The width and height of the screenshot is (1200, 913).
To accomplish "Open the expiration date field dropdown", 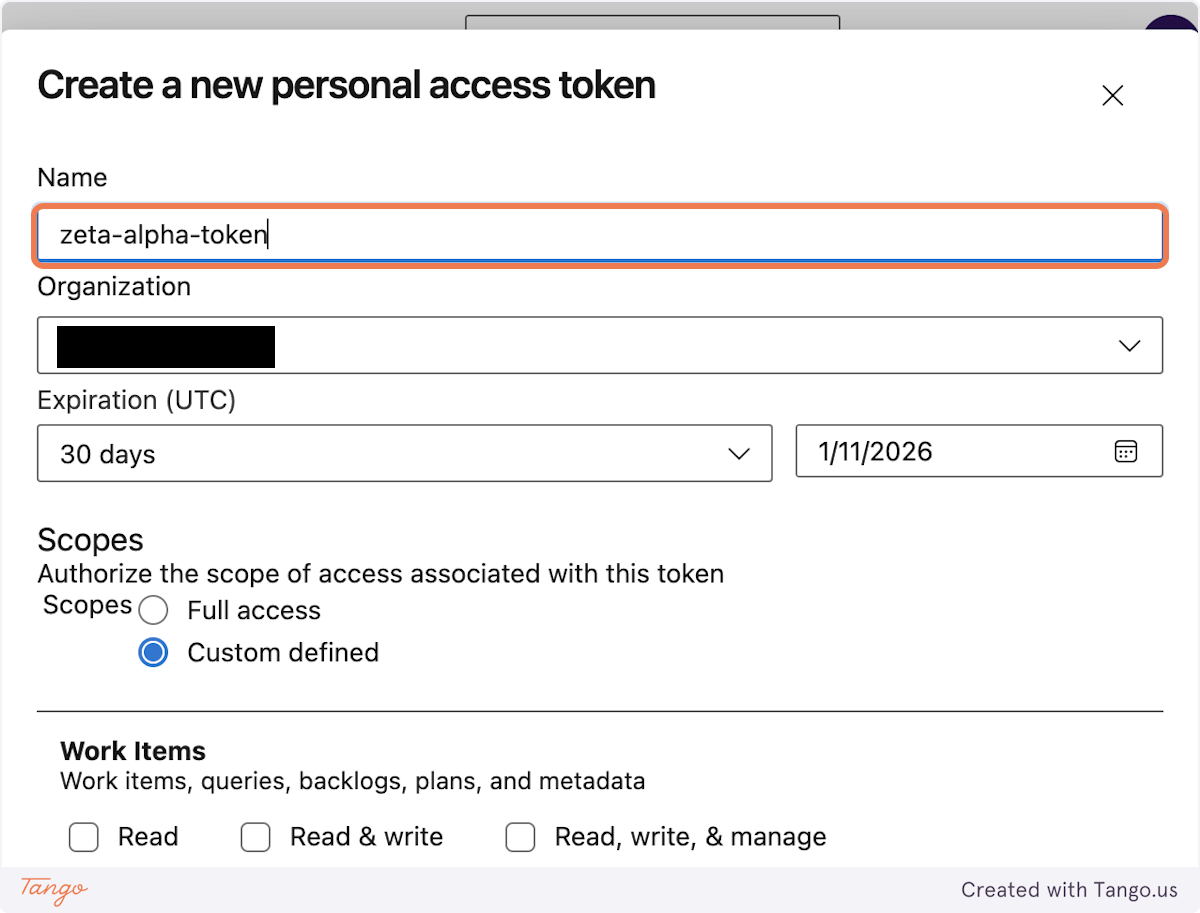I will 978,451.
